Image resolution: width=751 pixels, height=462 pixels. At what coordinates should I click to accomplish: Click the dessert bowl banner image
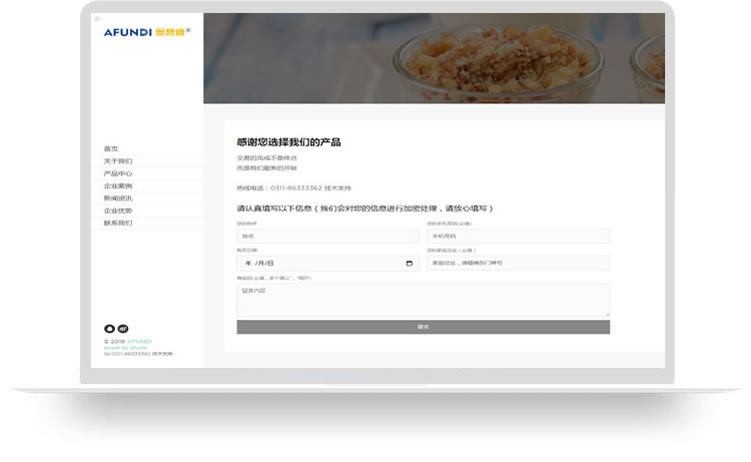[434, 58]
